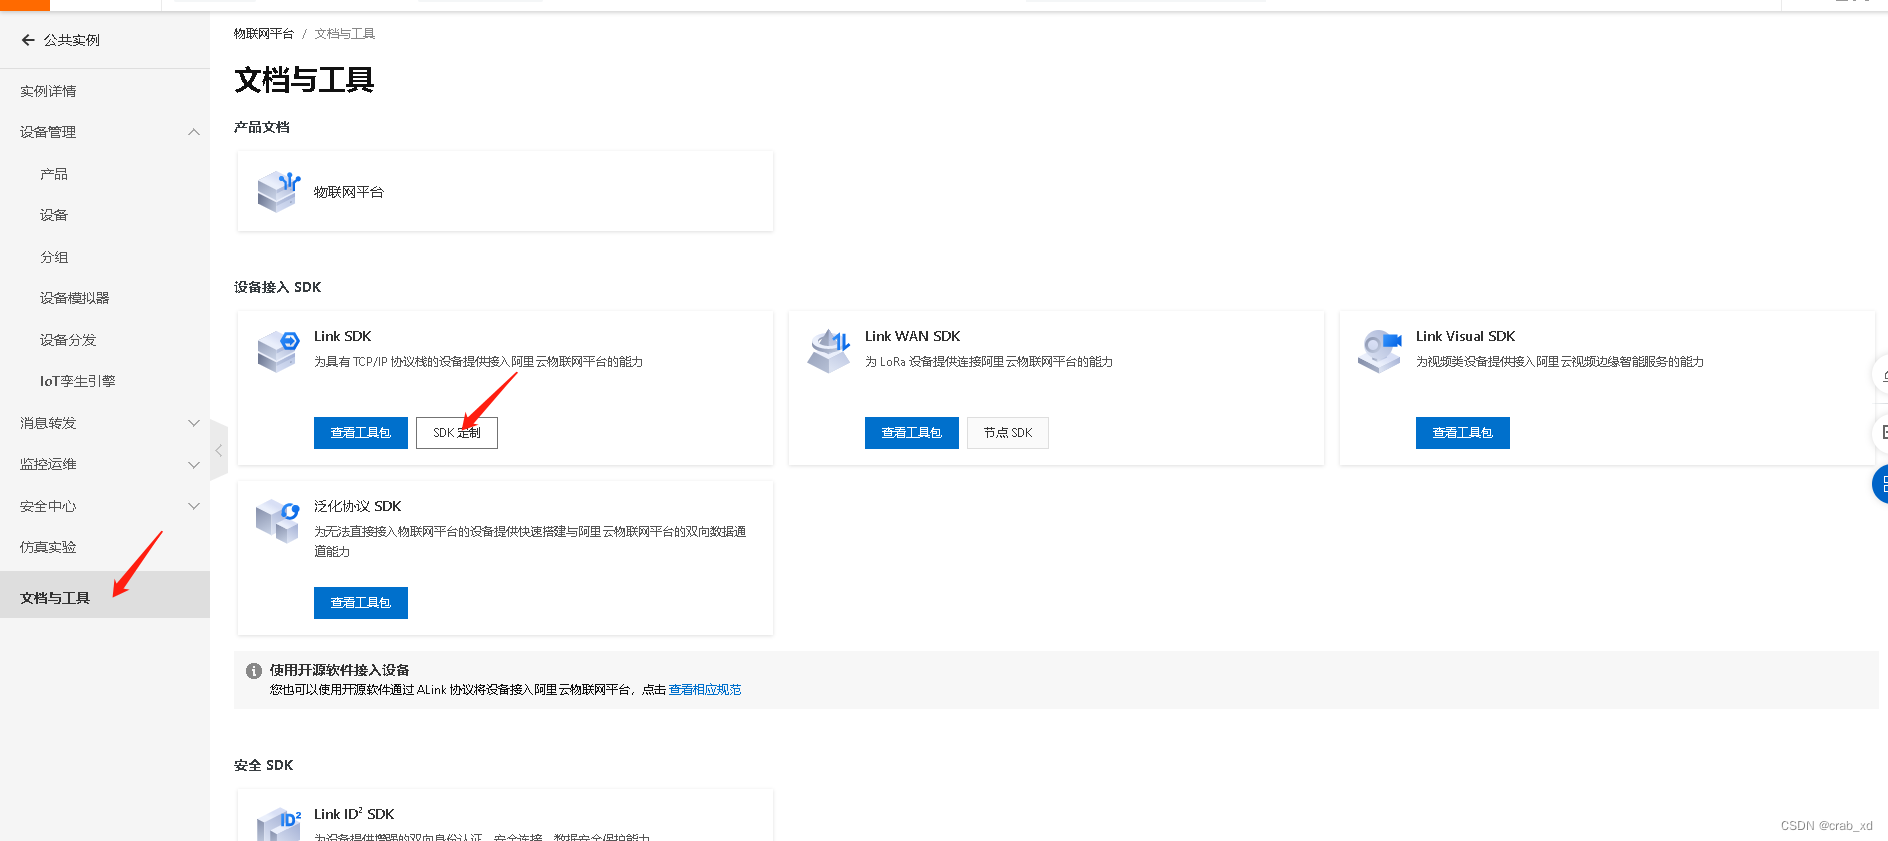Click the Link SDK card icon

278,351
